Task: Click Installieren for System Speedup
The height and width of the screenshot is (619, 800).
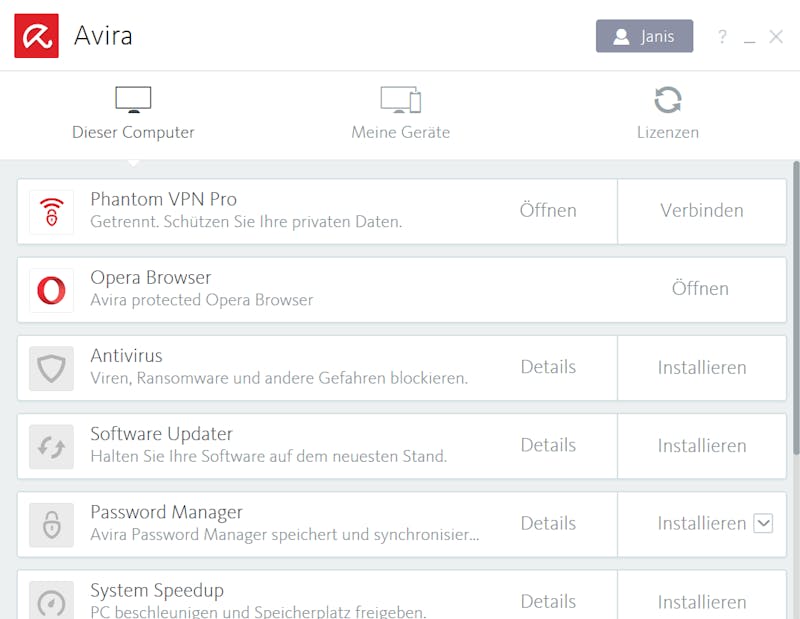Action: tap(702, 602)
